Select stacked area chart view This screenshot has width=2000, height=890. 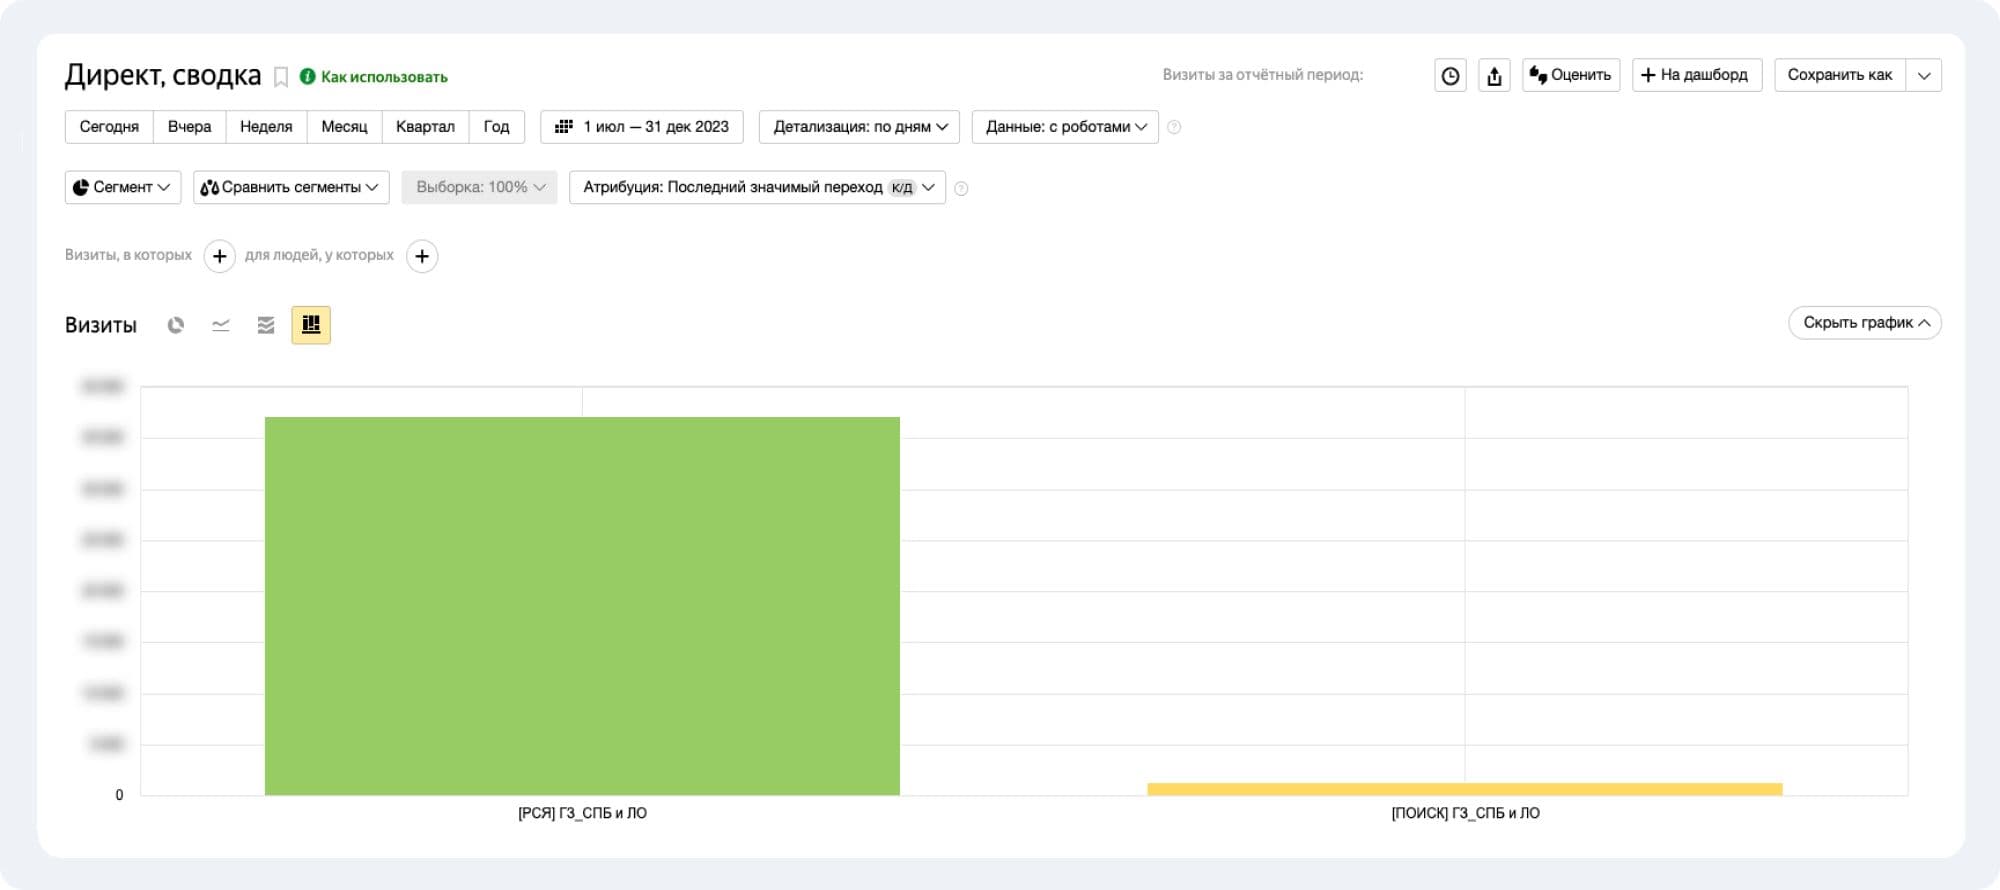coord(266,325)
